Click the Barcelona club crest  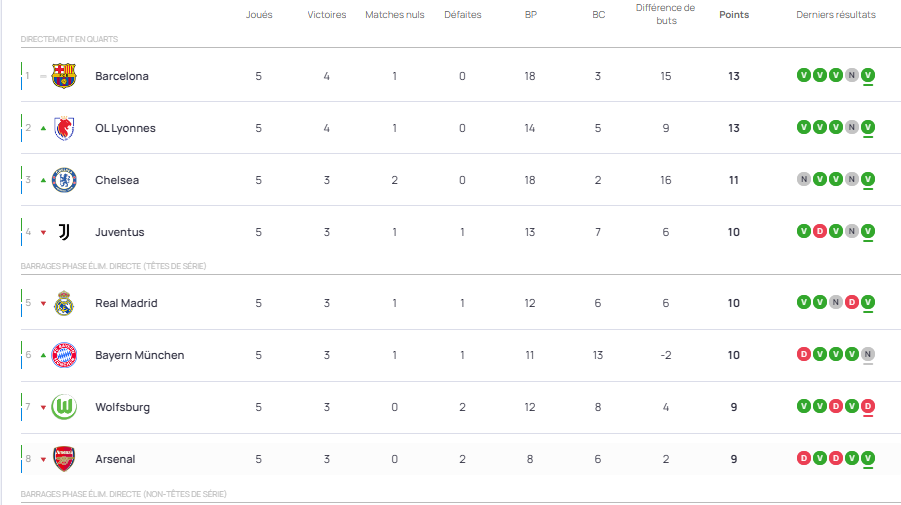(x=64, y=76)
